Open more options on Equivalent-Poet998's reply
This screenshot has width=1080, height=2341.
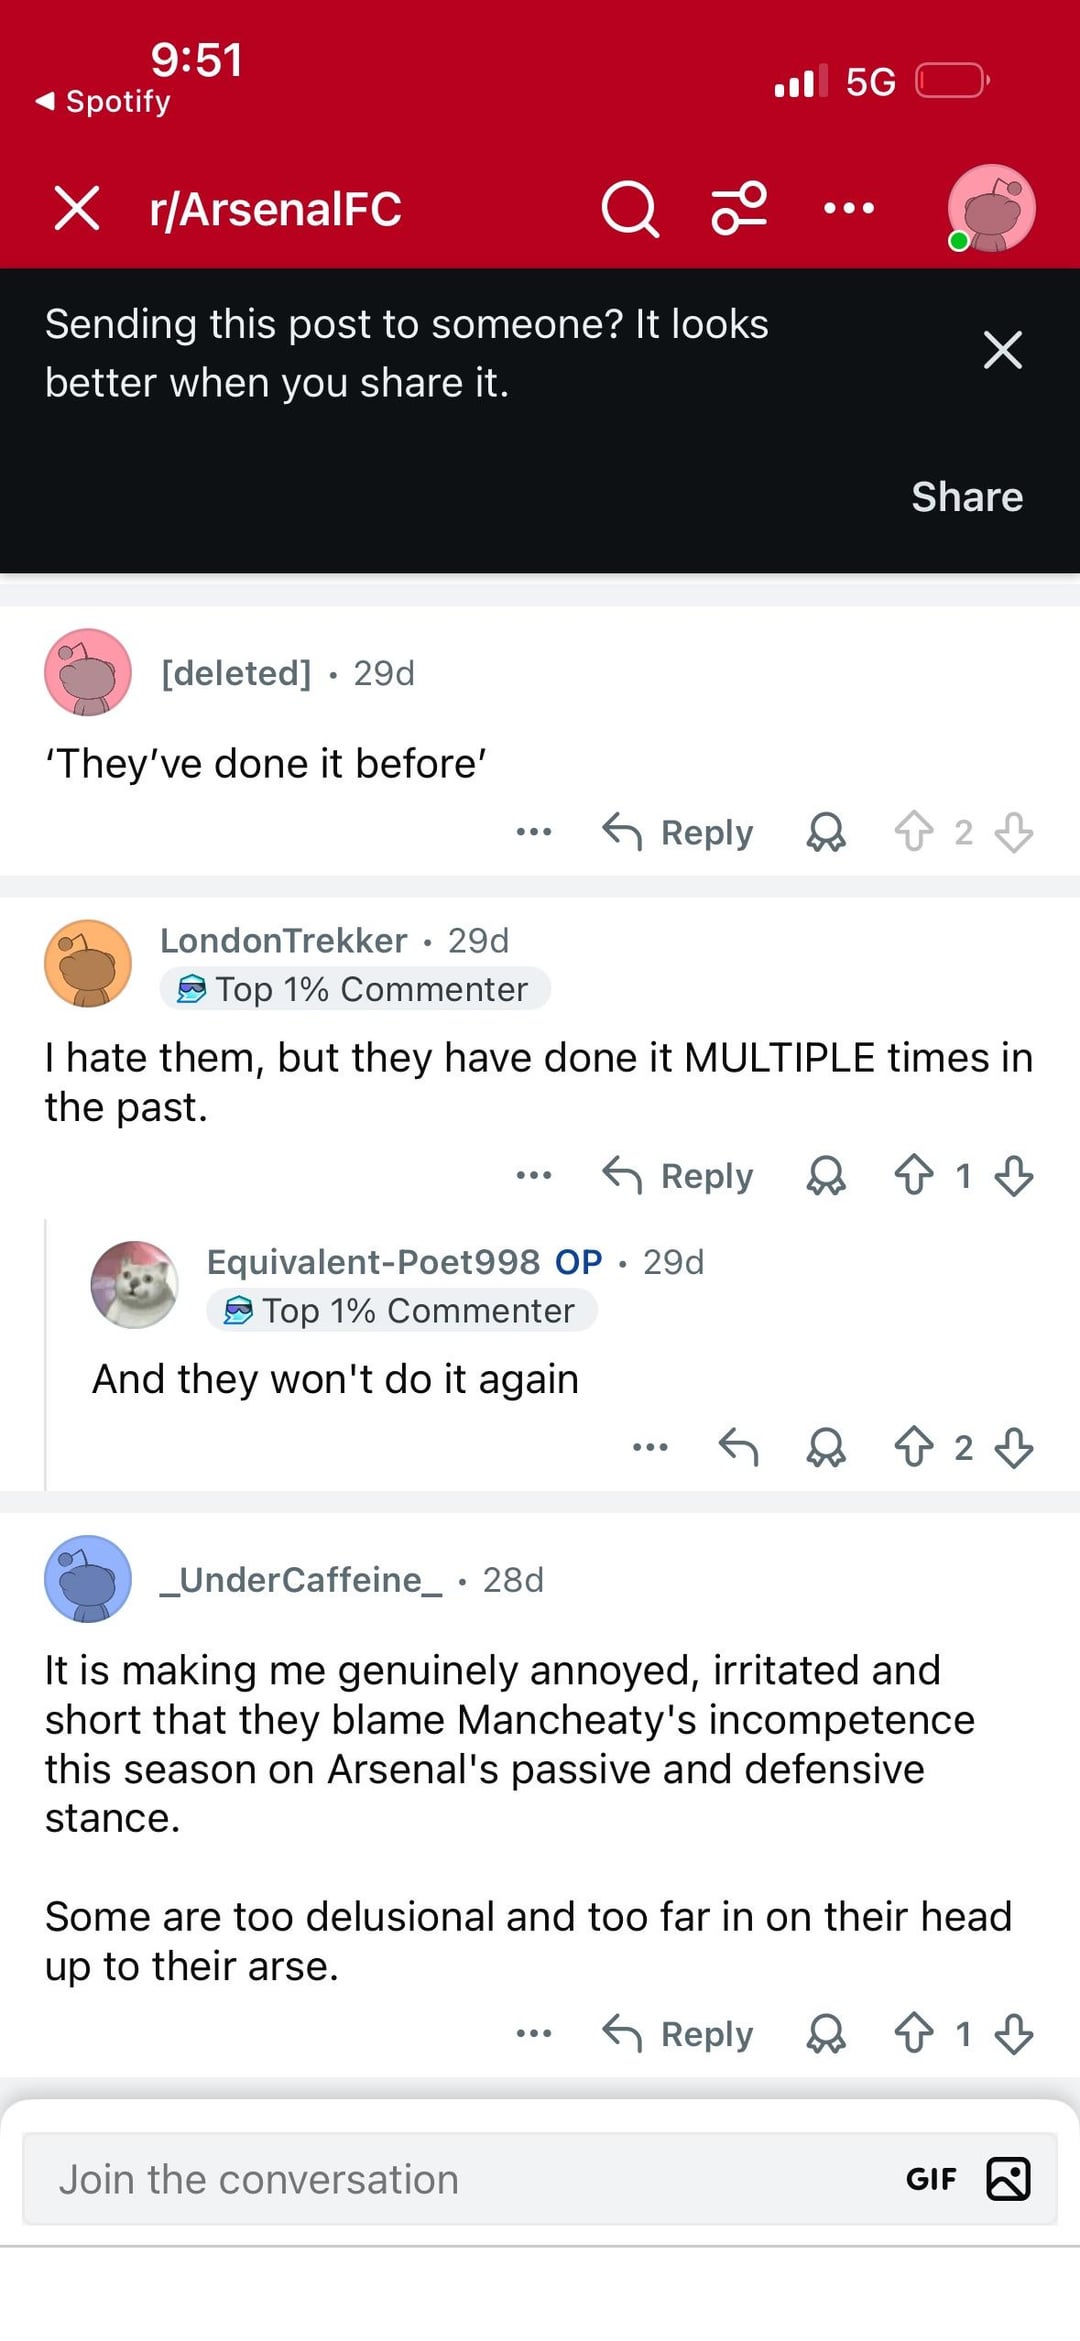pos(650,1447)
